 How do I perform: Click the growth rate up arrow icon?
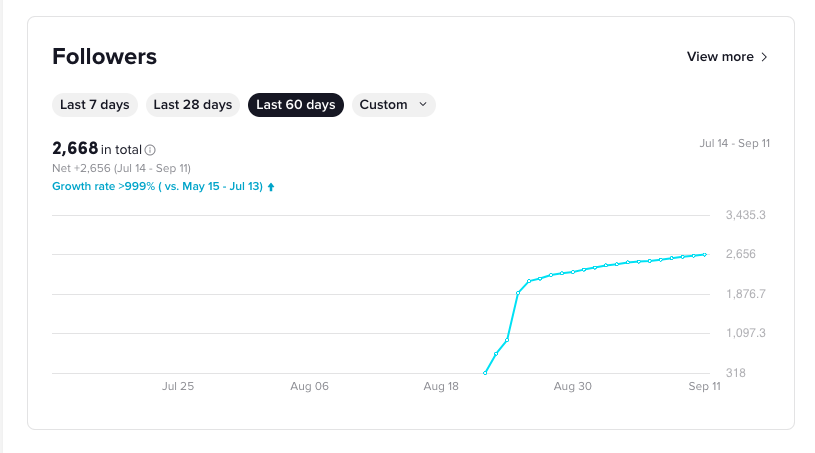pos(271,187)
